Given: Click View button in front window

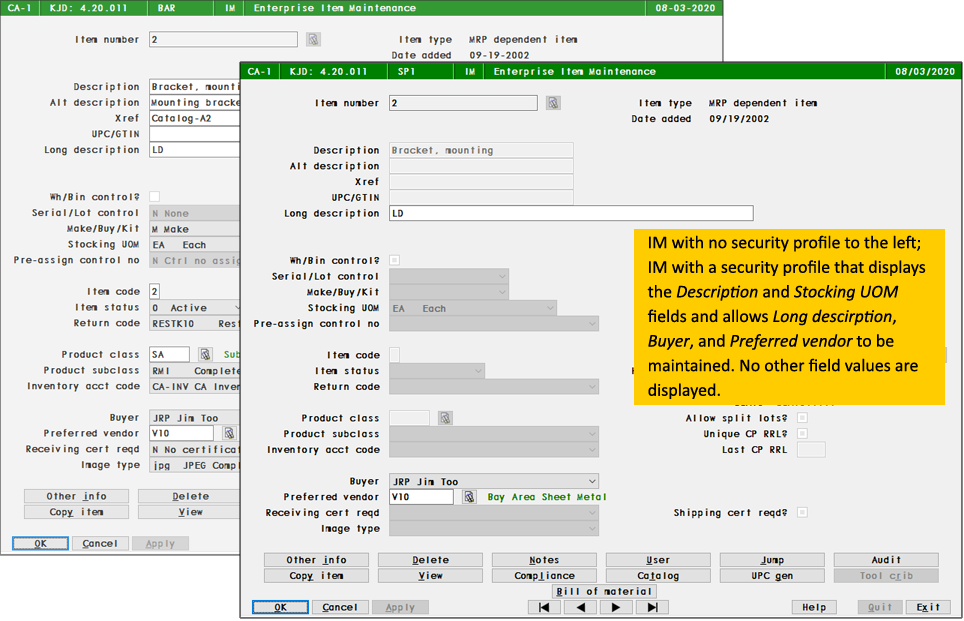Looking at the screenshot, I should pyautogui.click(x=430, y=576).
